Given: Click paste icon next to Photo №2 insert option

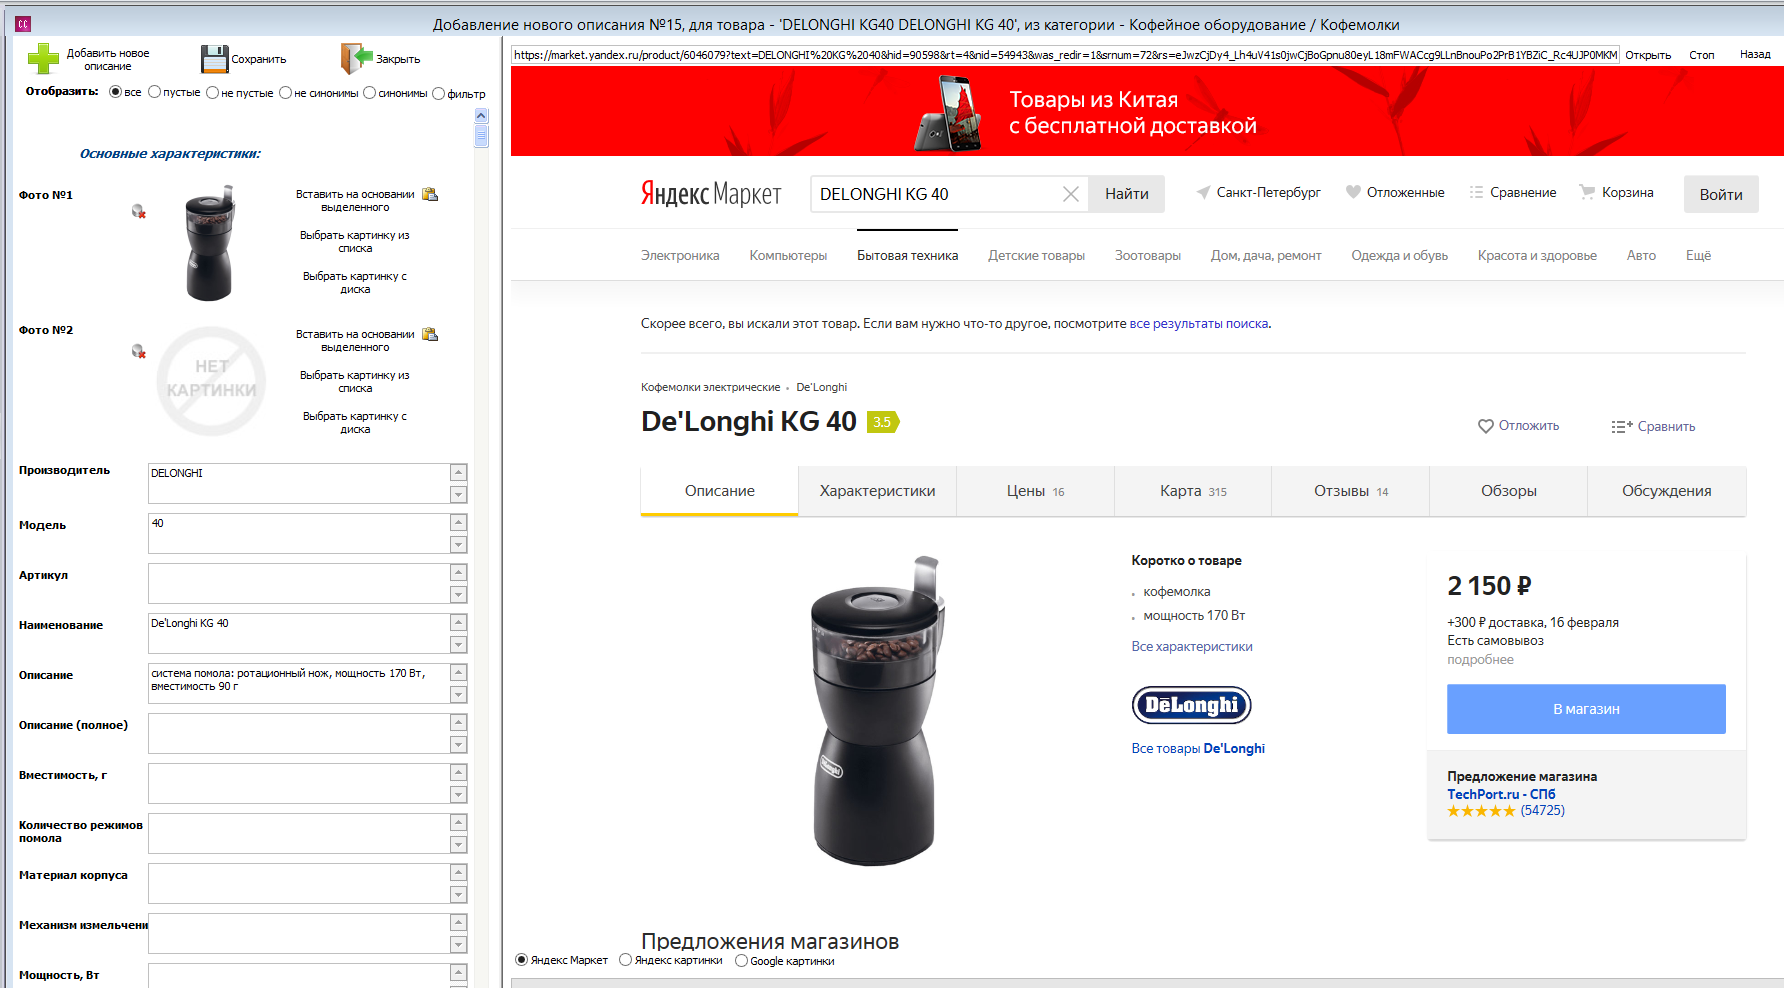Looking at the screenshot, I should click(x=430, y=334).
